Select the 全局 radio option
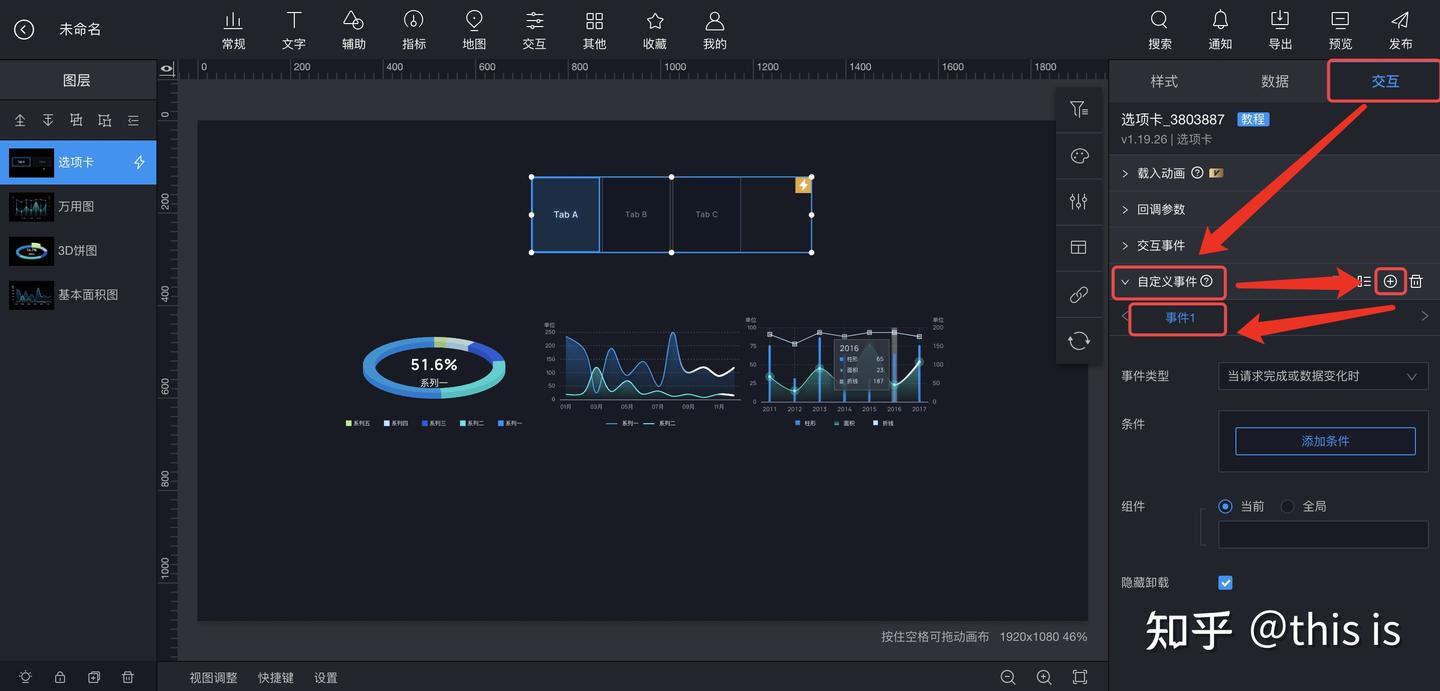The image size is (1440, 691). pos(1287,506)
